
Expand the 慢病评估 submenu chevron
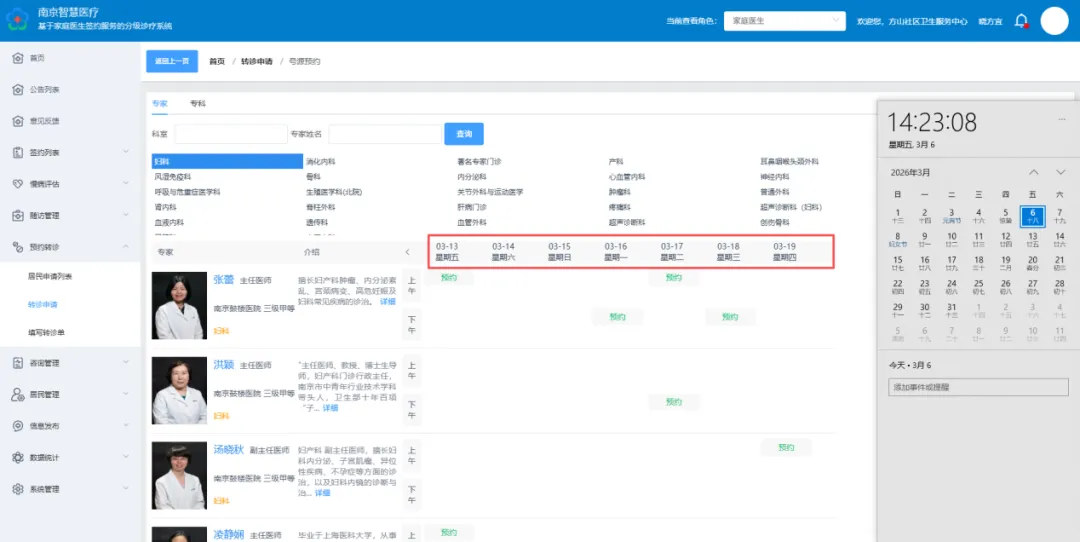[x=126, y=184]
